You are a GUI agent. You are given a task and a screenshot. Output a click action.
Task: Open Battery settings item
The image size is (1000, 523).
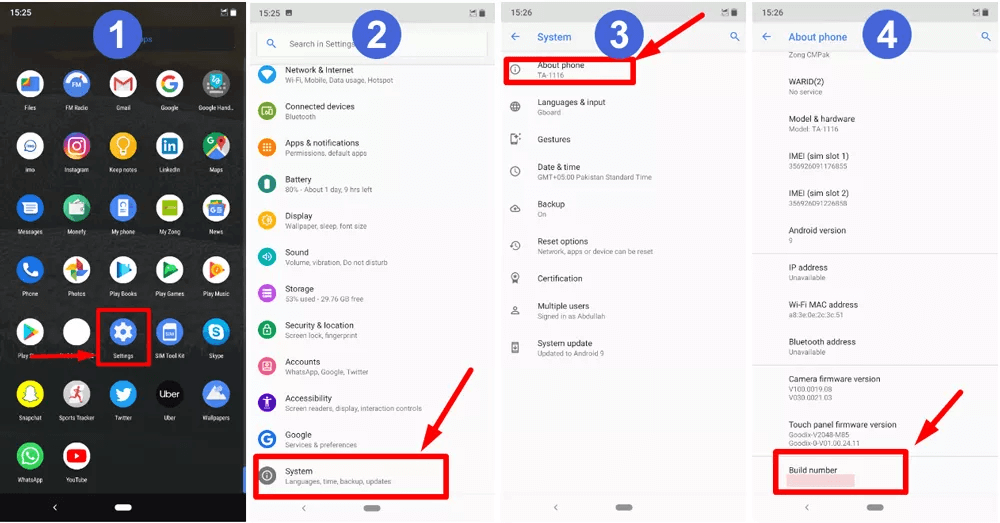(x=372, y=184)
